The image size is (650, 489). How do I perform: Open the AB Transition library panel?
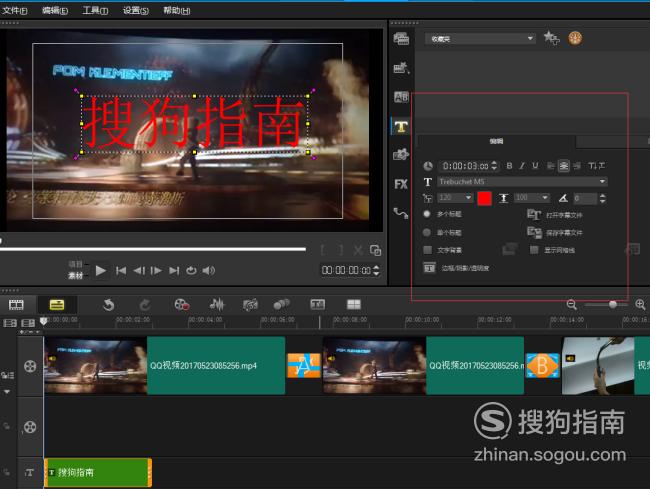click(x=401, y=97)
